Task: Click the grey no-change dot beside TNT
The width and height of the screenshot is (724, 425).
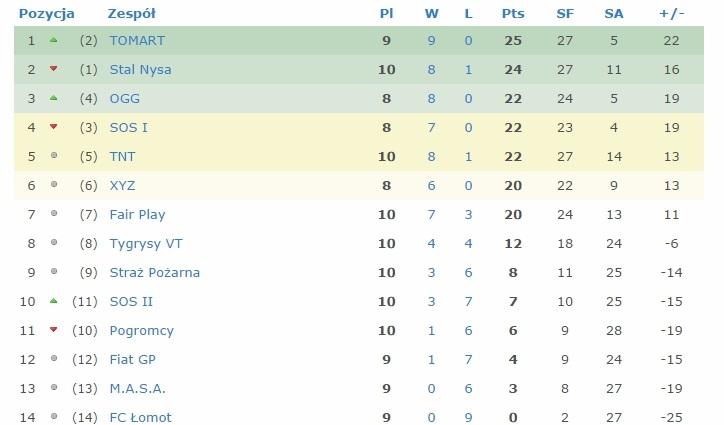Action: click(x=54, y=156)
